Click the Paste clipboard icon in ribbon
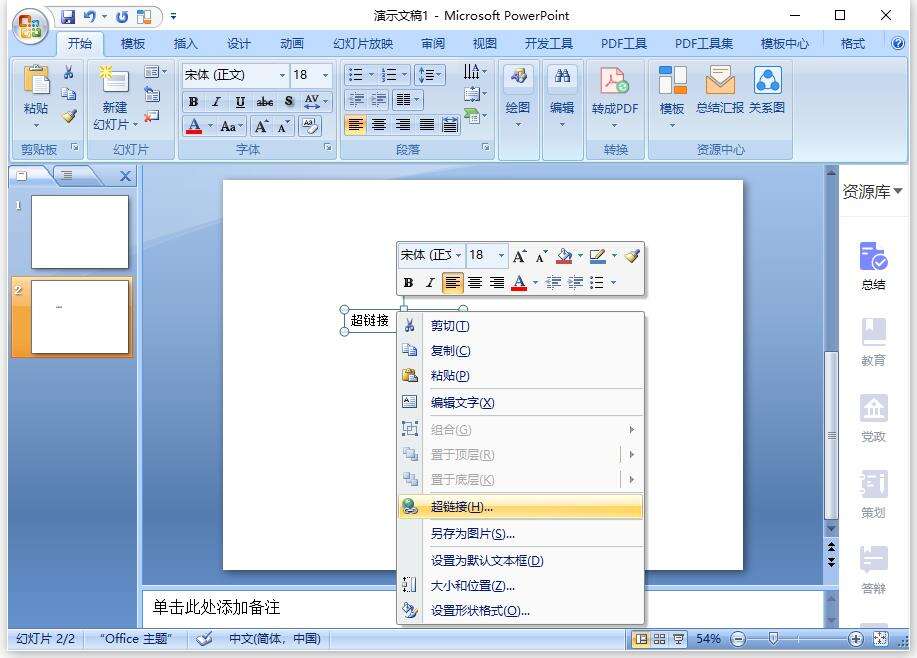Image resolution: width=917 pixels, height=658 pixels. 36,81
